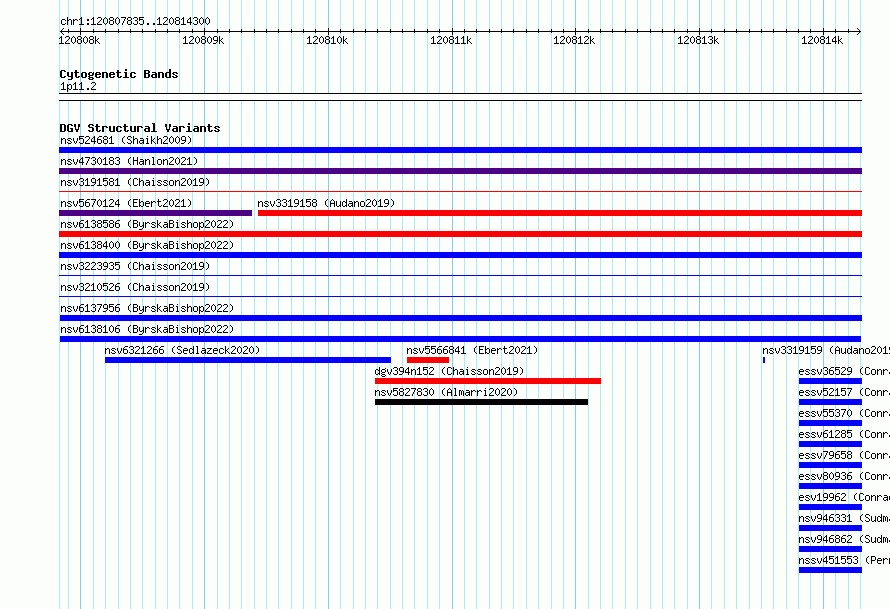
Task: Click the nsv3319158 (Audano2019) red bar
Action: point(560,213)
